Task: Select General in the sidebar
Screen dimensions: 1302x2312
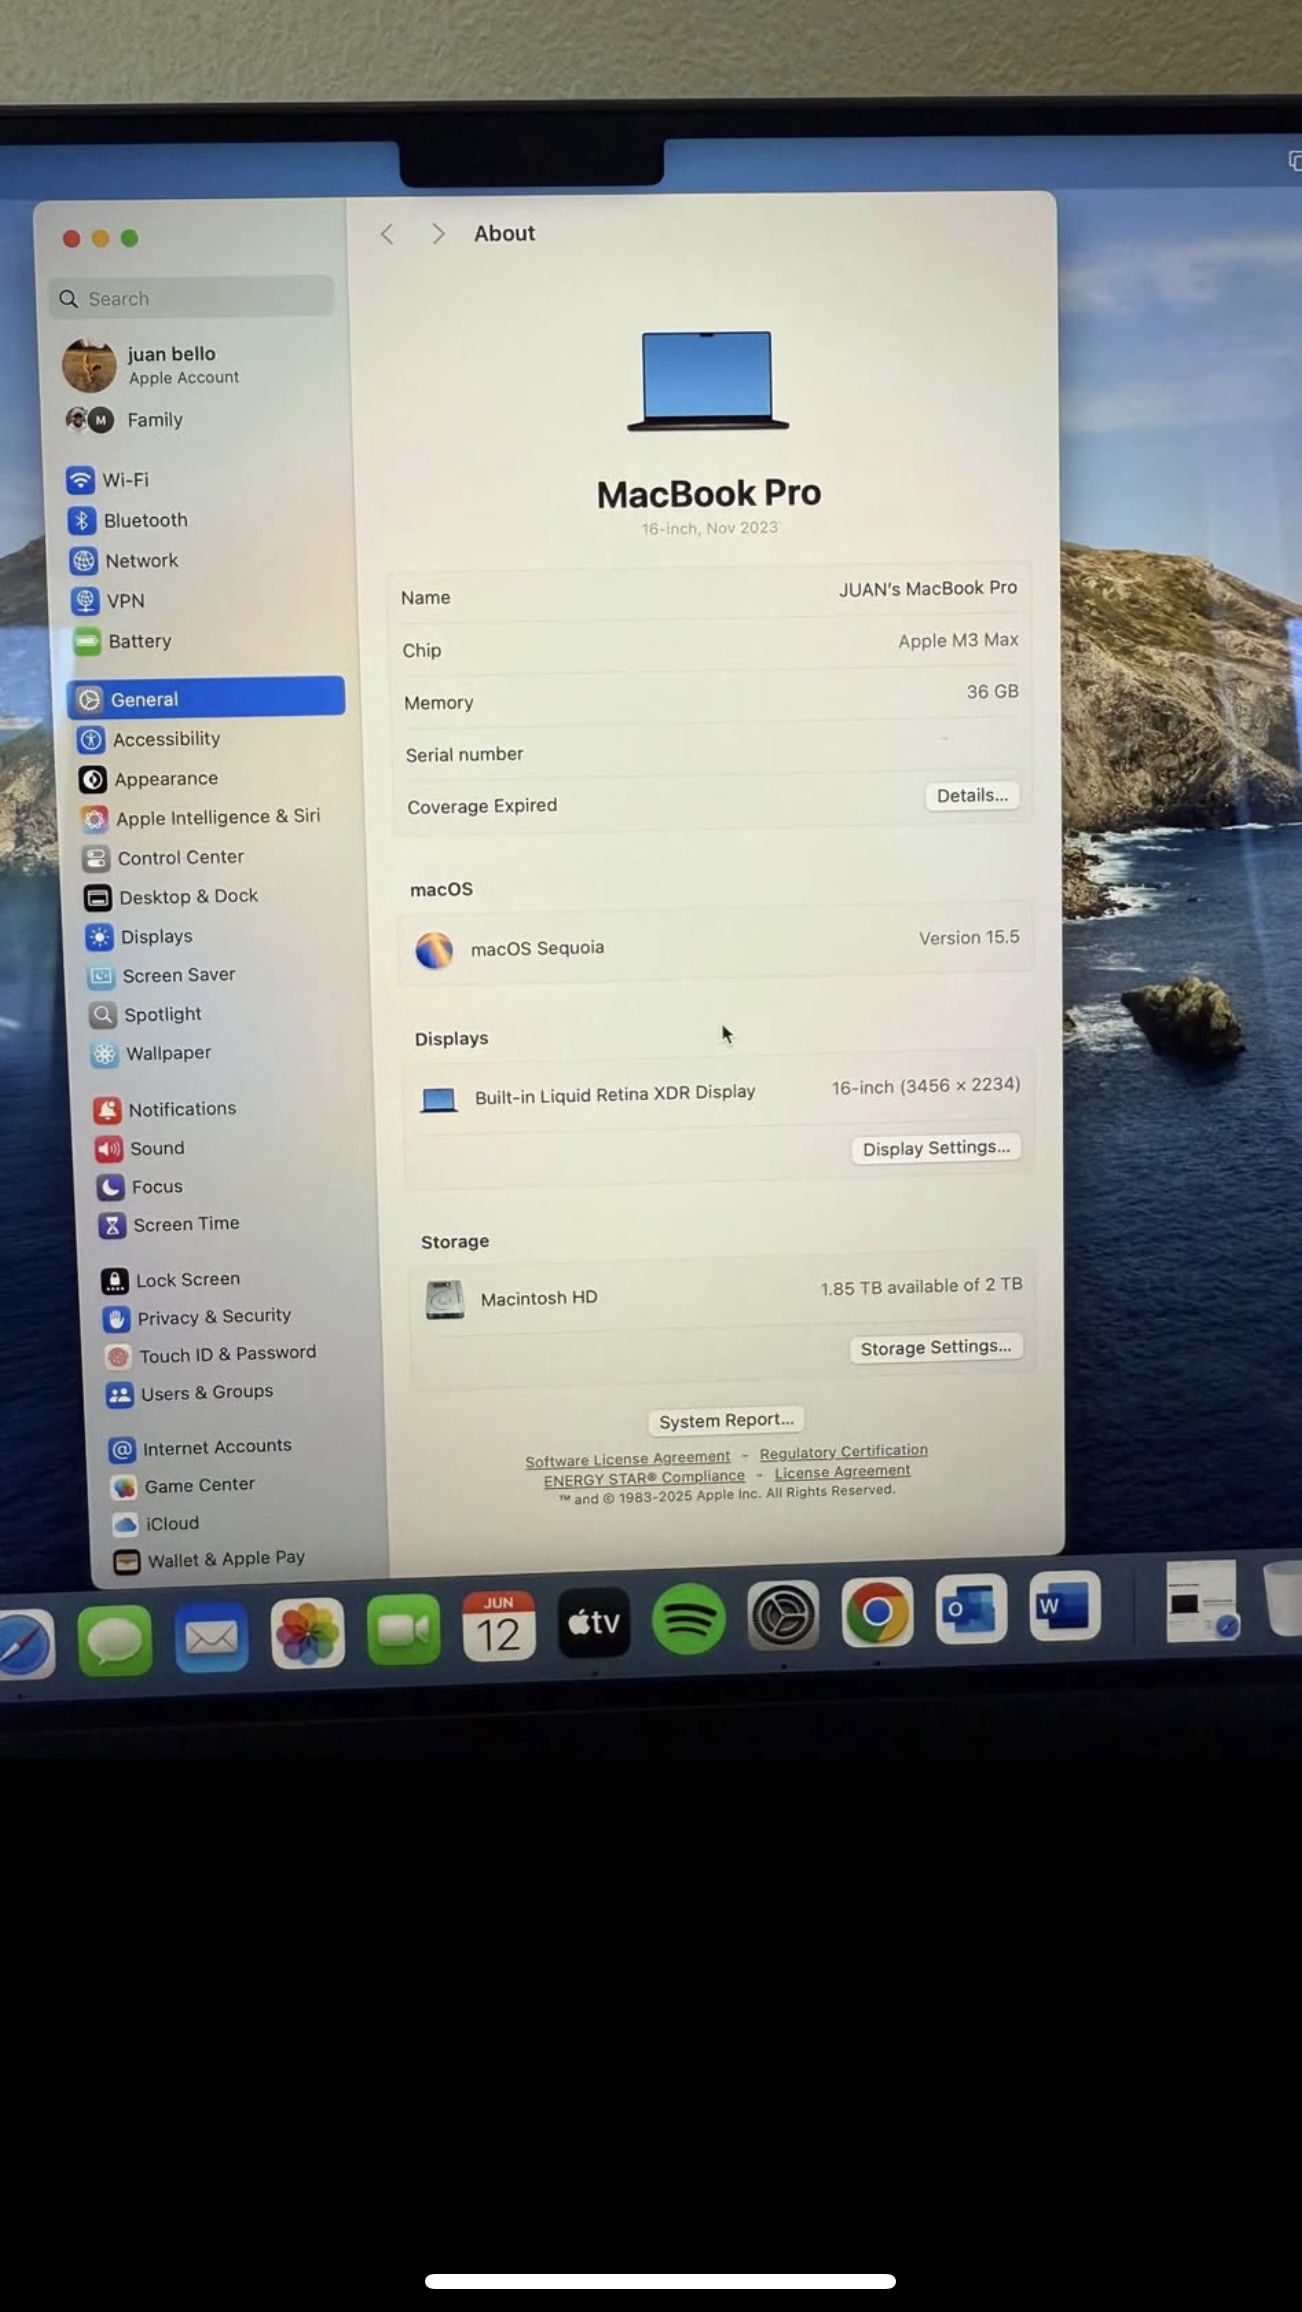Action: [206, 698]
